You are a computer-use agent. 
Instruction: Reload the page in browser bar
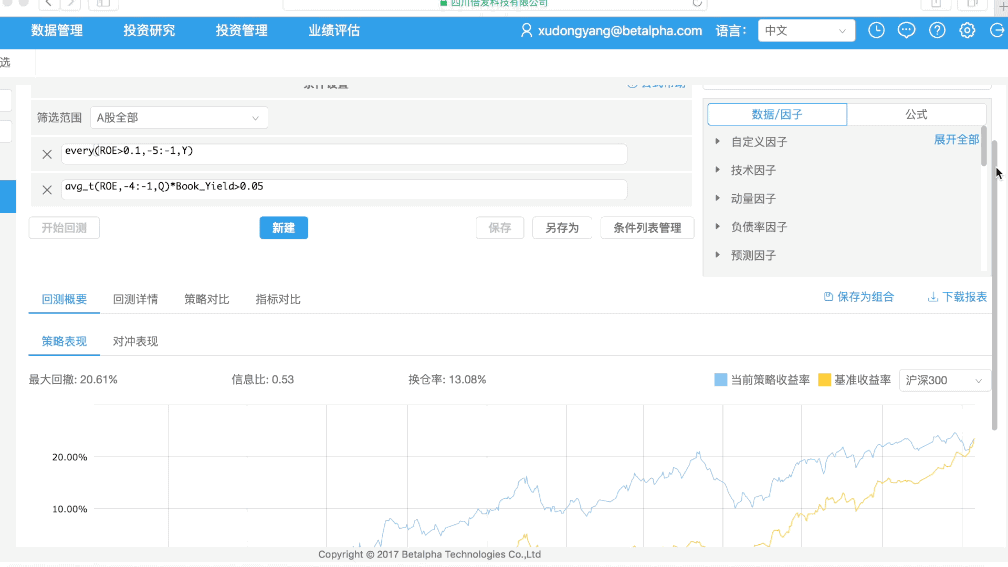click(x=697, y=3)
